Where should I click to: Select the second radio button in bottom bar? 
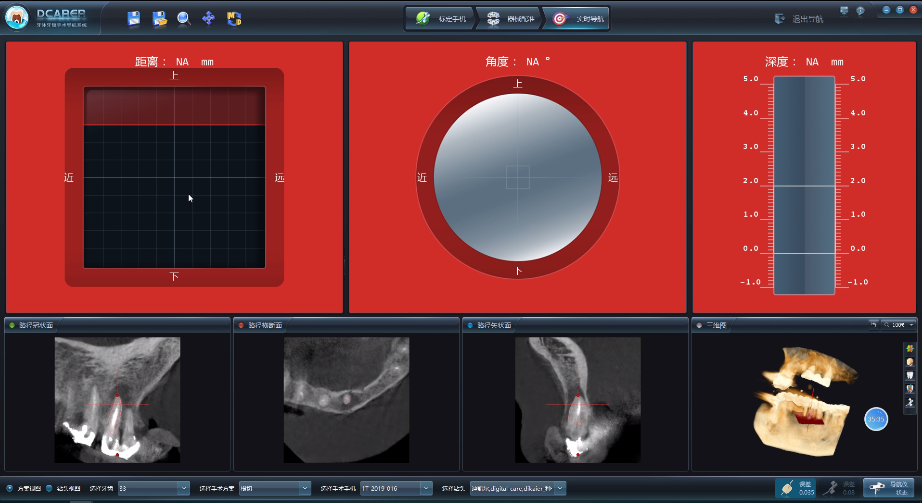(x=49, y=488)
